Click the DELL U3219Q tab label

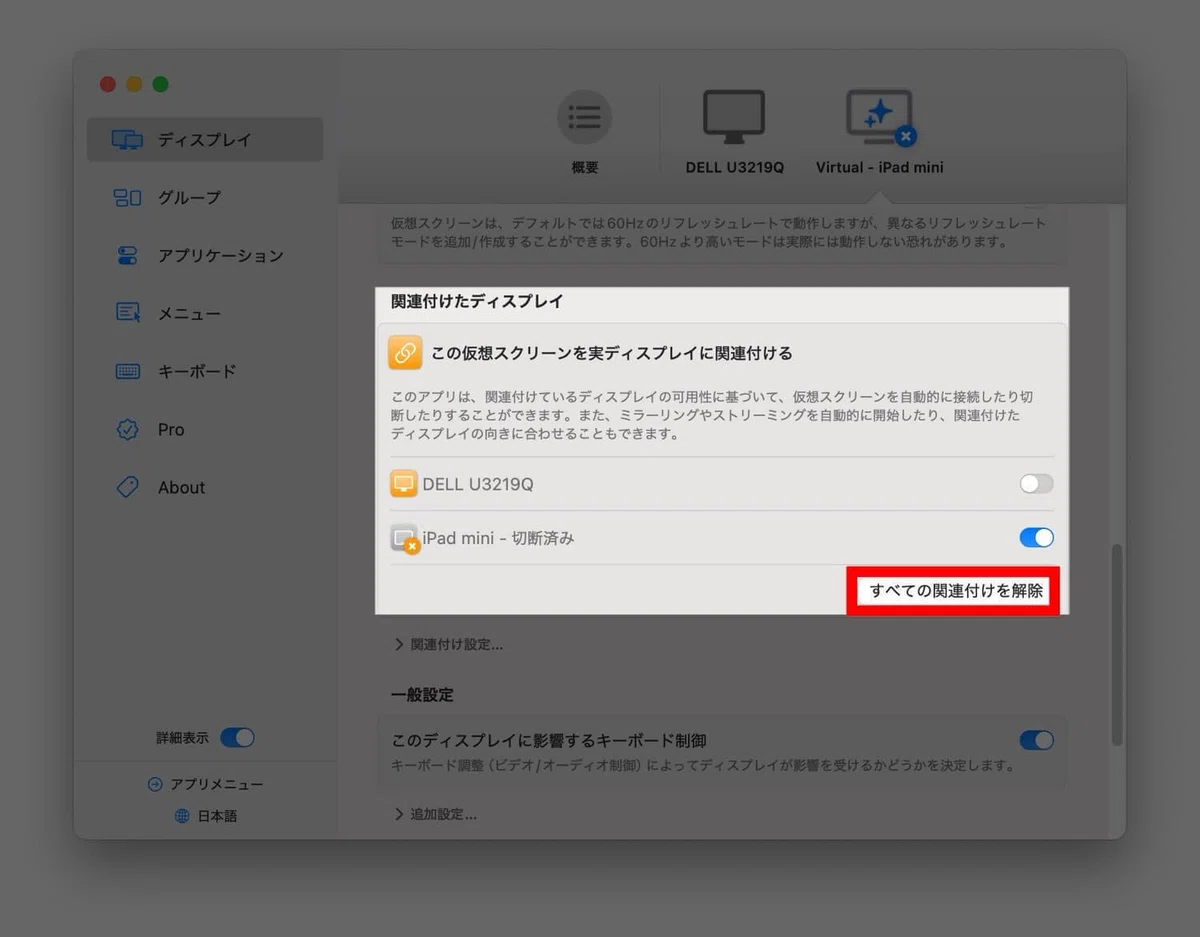pyautogui.click(x=734, y=168)
